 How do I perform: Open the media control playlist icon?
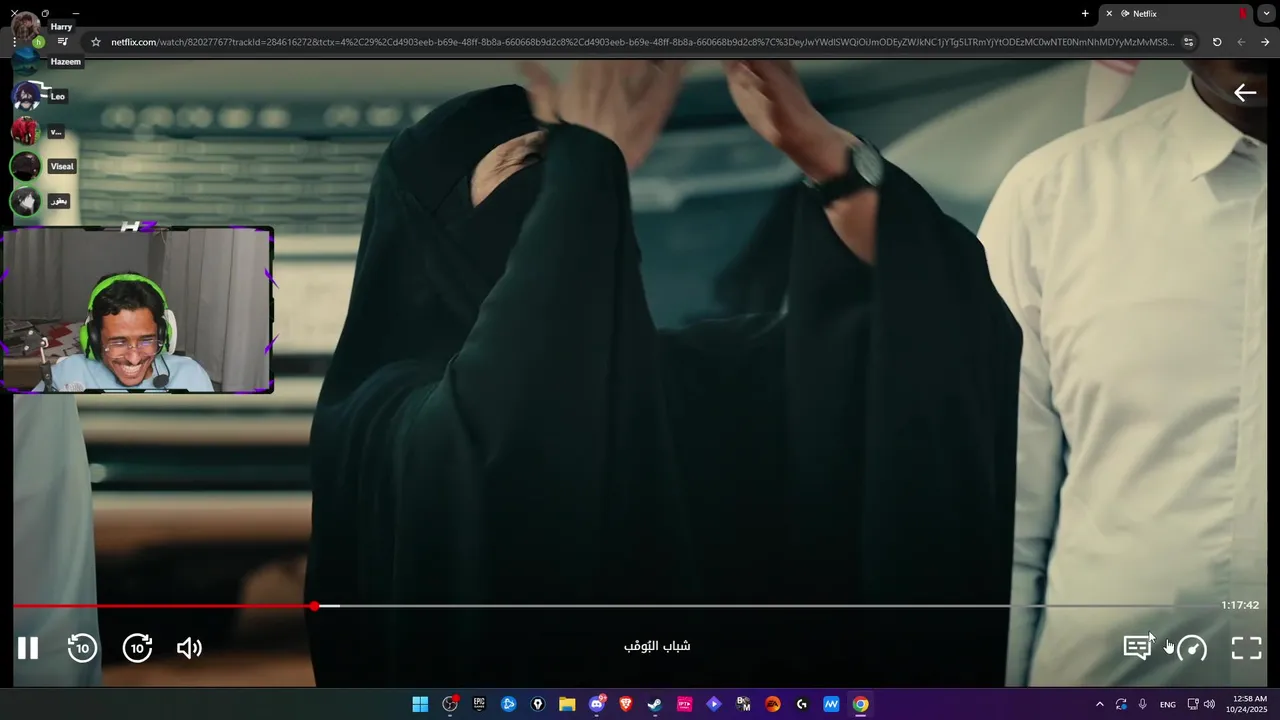coord(63,42)
